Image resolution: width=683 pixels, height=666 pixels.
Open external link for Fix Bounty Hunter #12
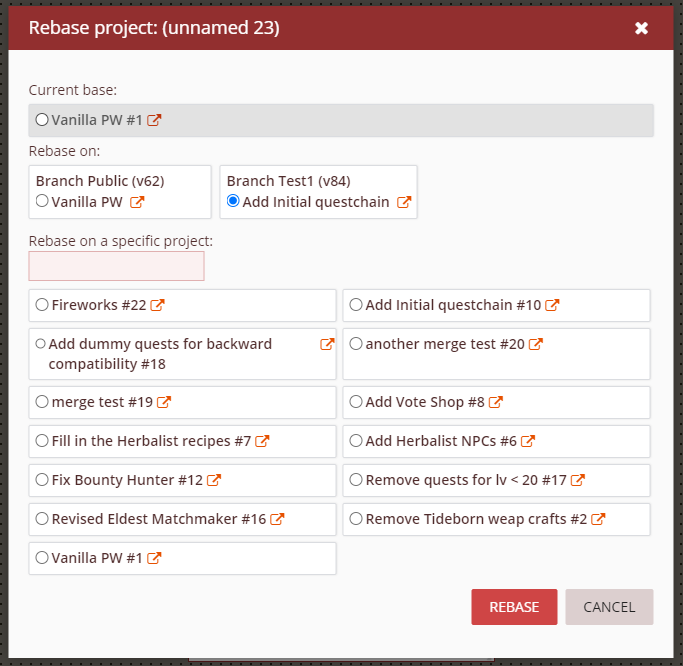[x=214, y=480]
